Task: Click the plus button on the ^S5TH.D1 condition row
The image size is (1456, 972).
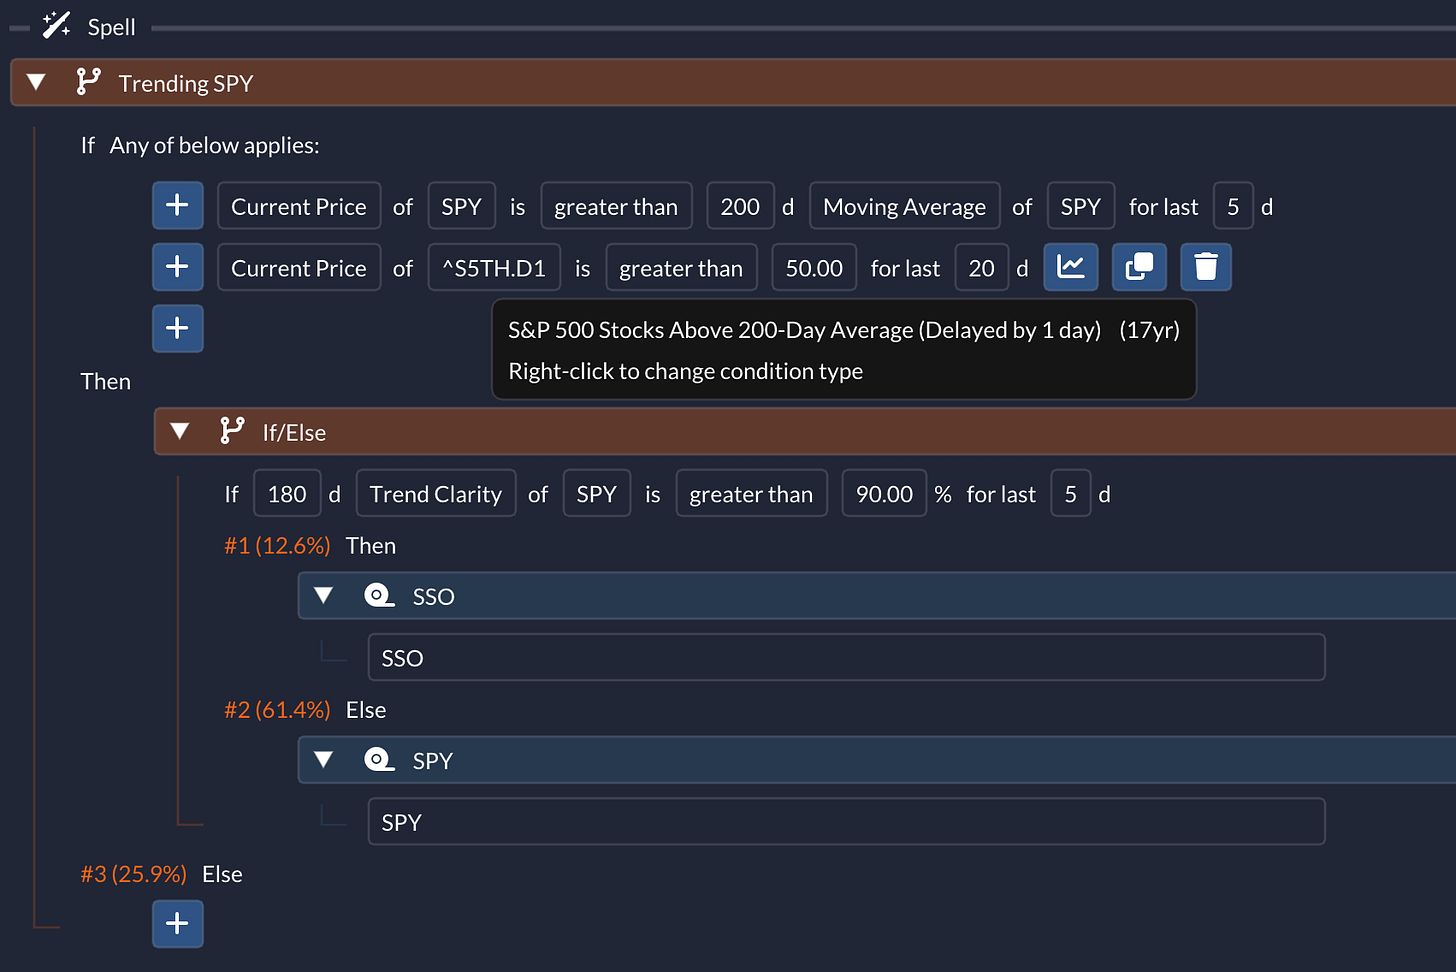Action: tap(178, 267)
